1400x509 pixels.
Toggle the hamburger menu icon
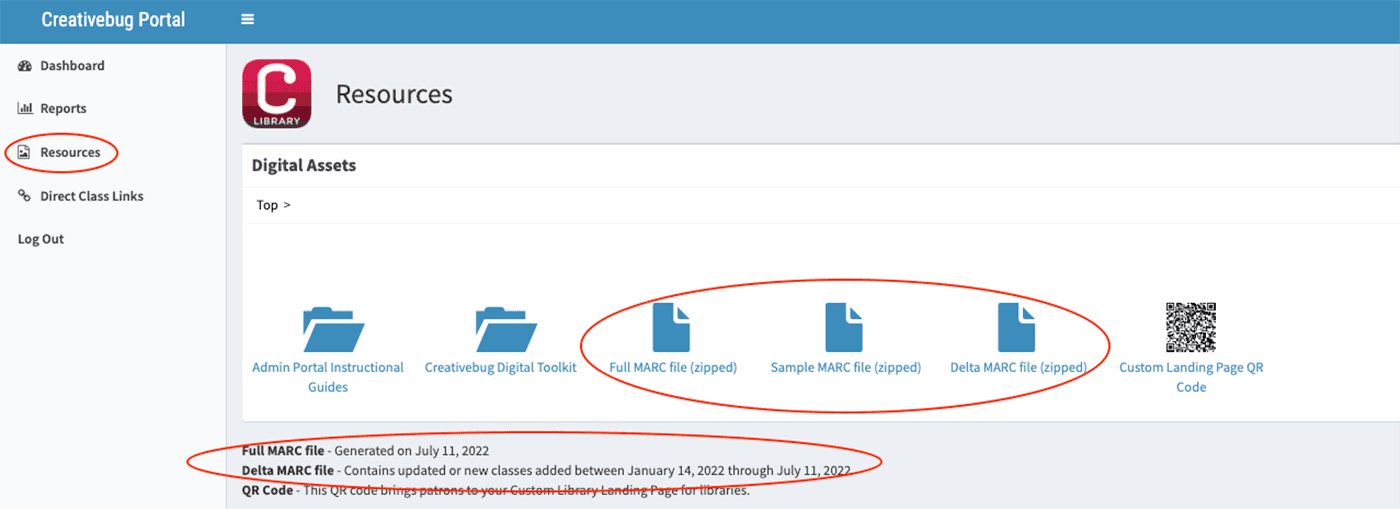247,20
